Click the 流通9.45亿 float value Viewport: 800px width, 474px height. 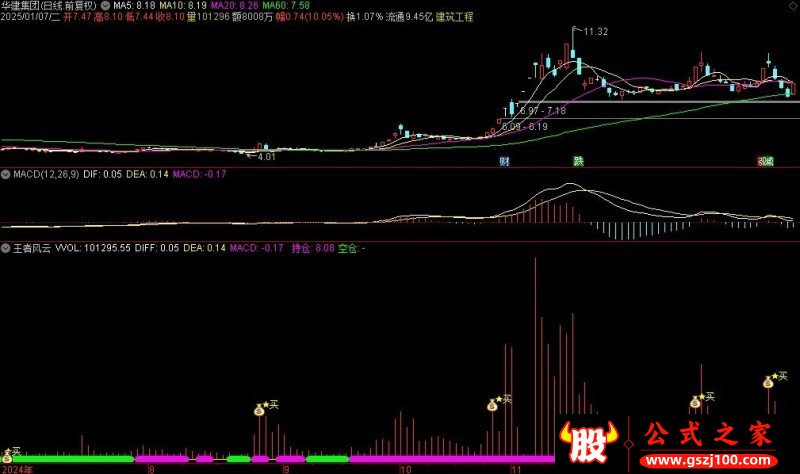(409, 17)
